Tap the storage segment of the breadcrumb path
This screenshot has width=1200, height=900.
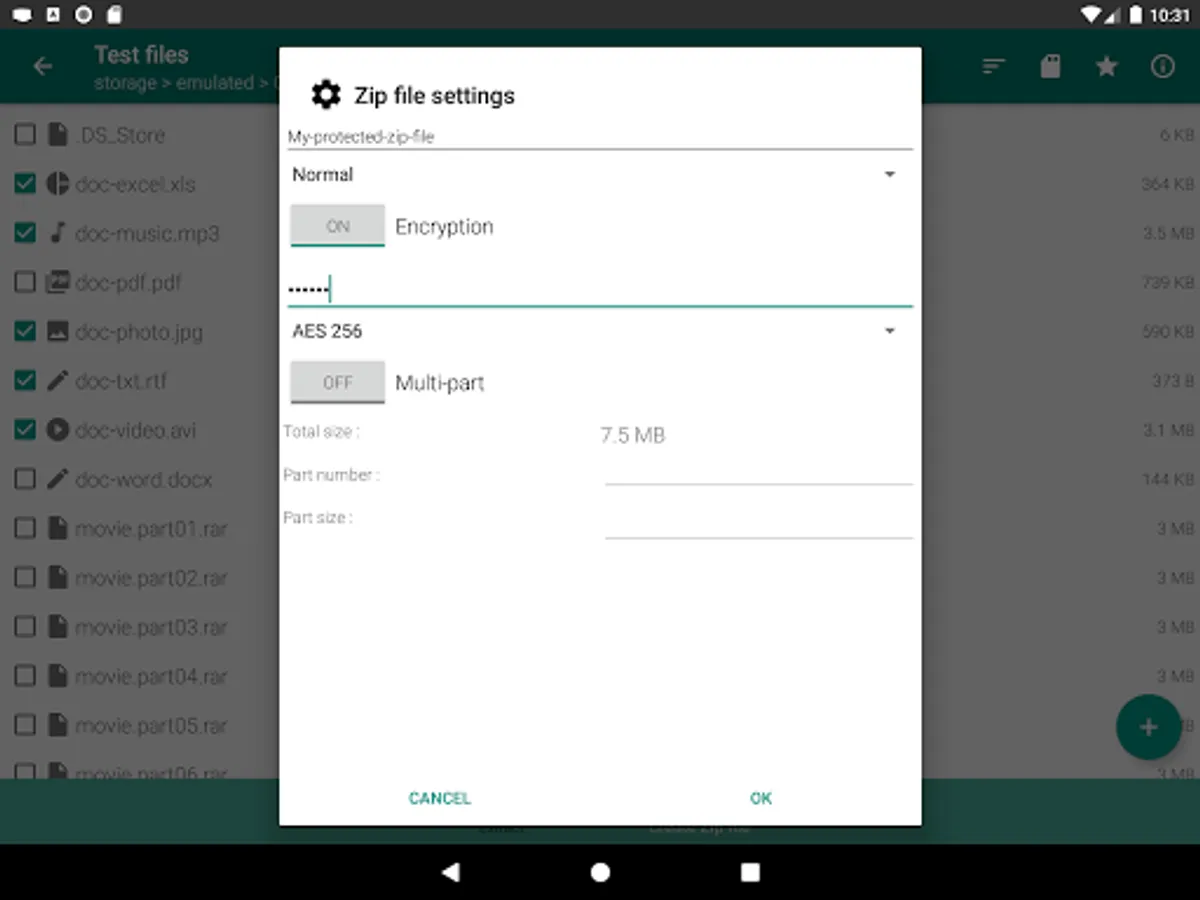click(125, 83)
